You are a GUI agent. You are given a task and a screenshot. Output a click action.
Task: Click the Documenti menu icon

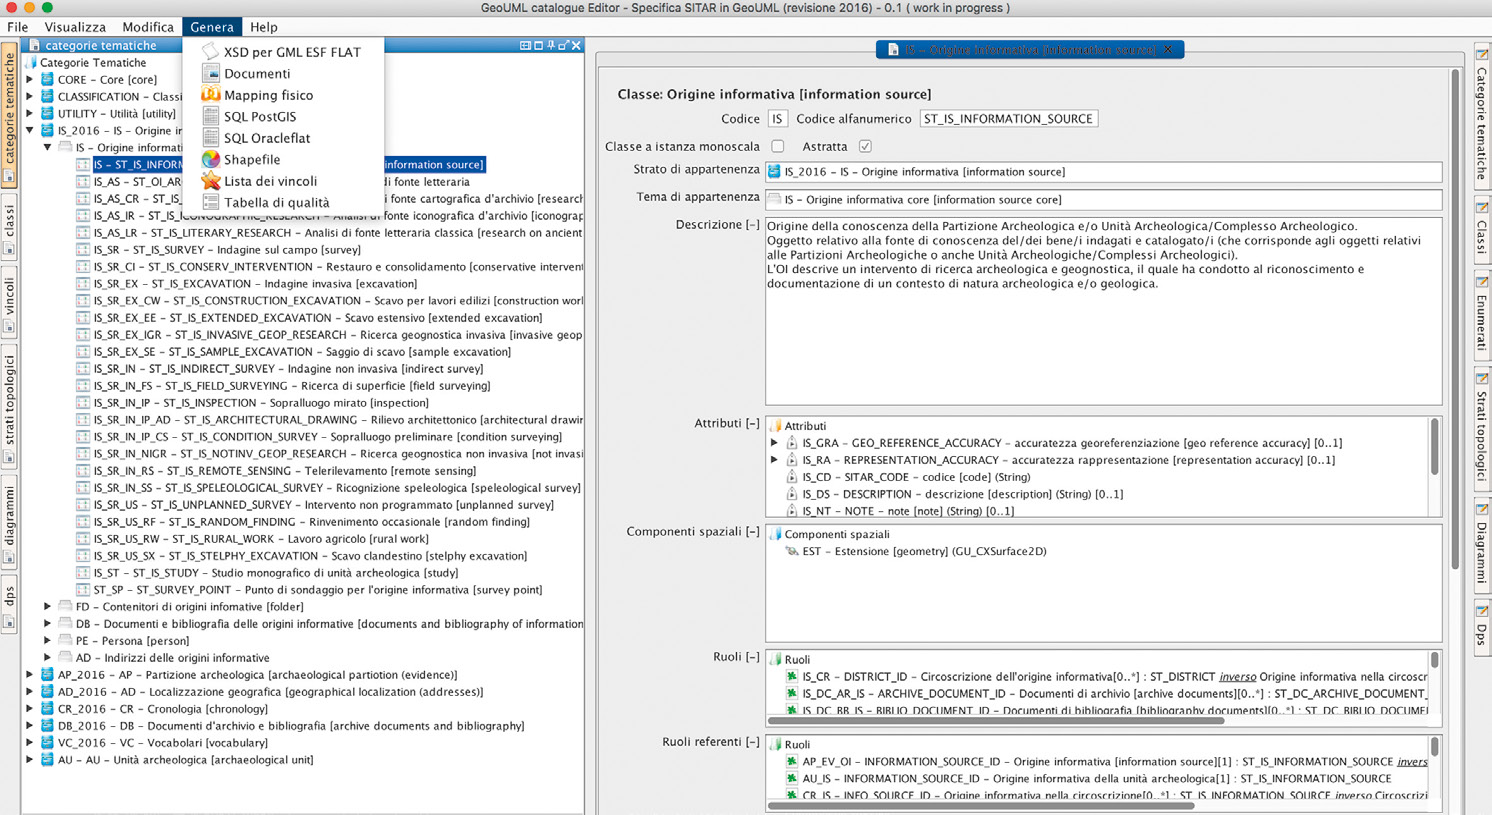[210, 73]
